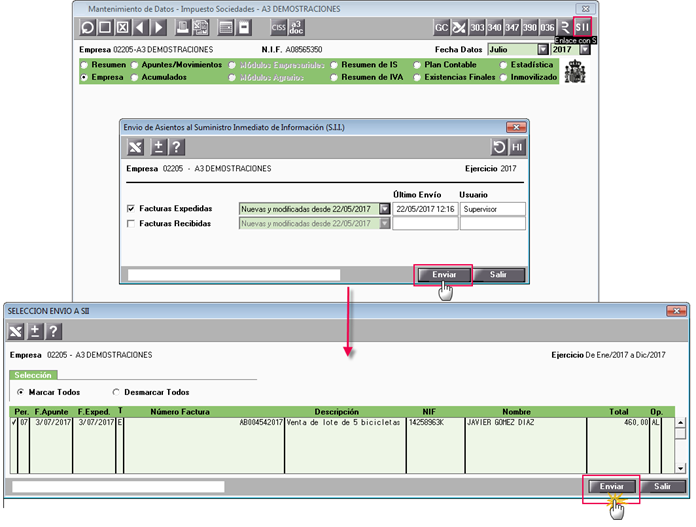Uncheck the Facturas Expedidas checkbox
696x527 pixels.
coord(130,208)
